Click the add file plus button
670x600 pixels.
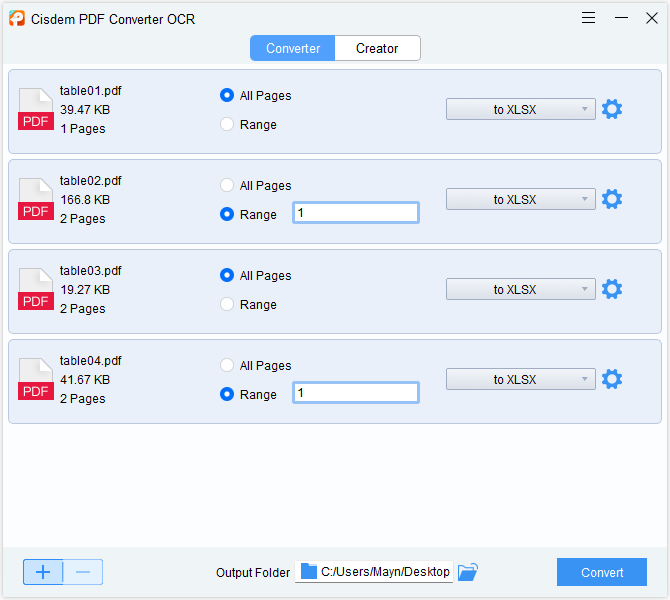pyautogui.click(x=43, y=572)
